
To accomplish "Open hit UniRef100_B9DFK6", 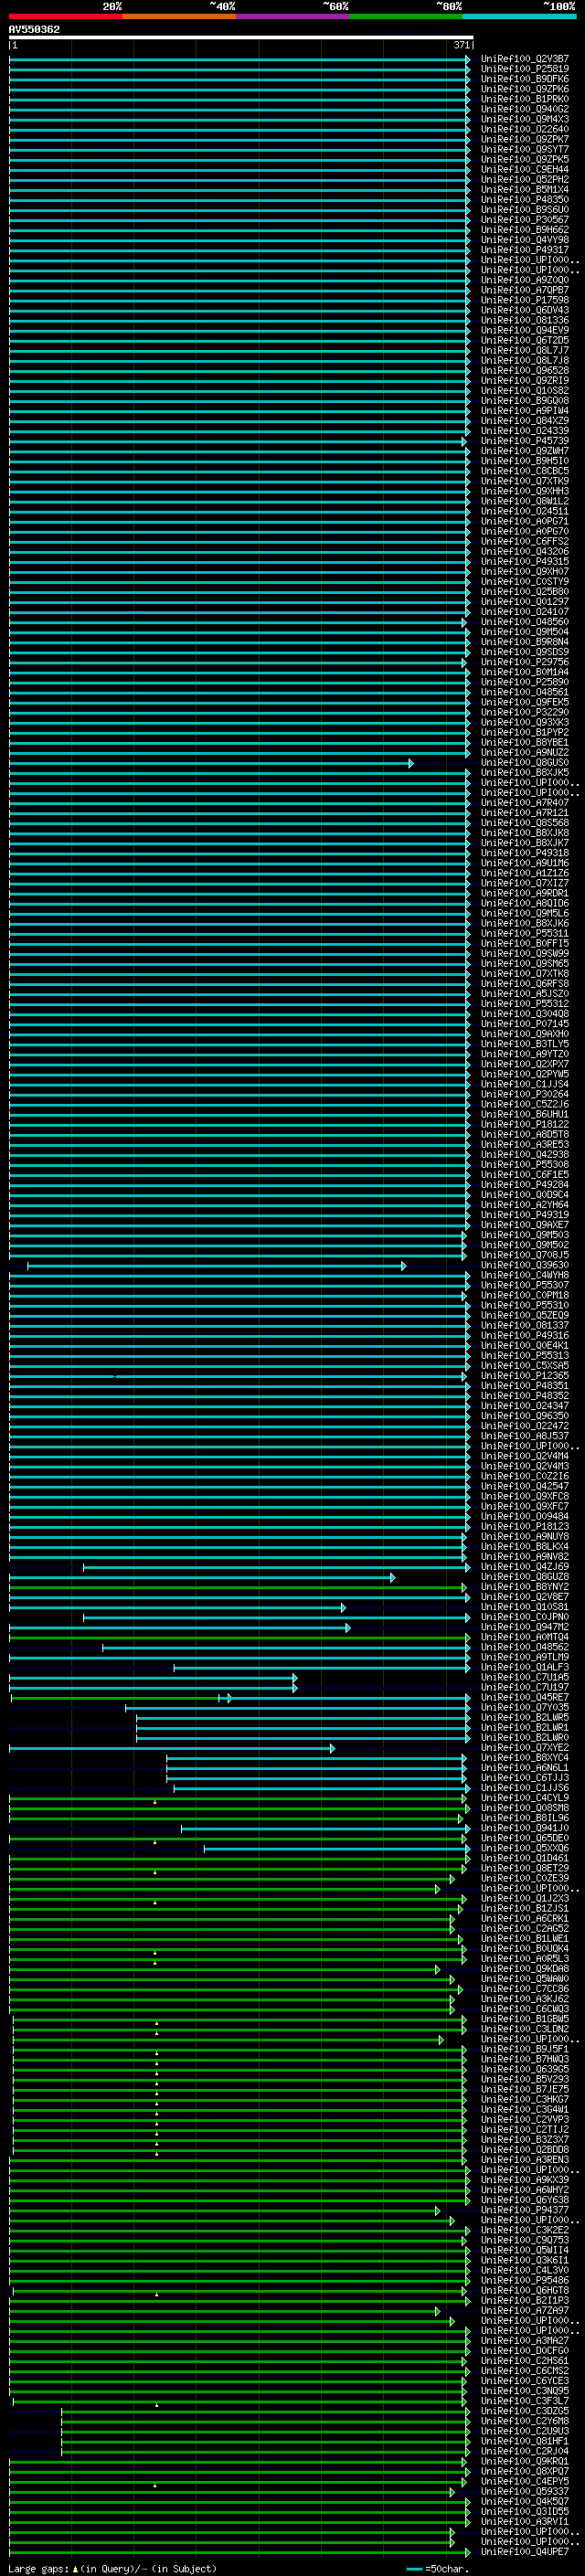I will tap(525, 79).
